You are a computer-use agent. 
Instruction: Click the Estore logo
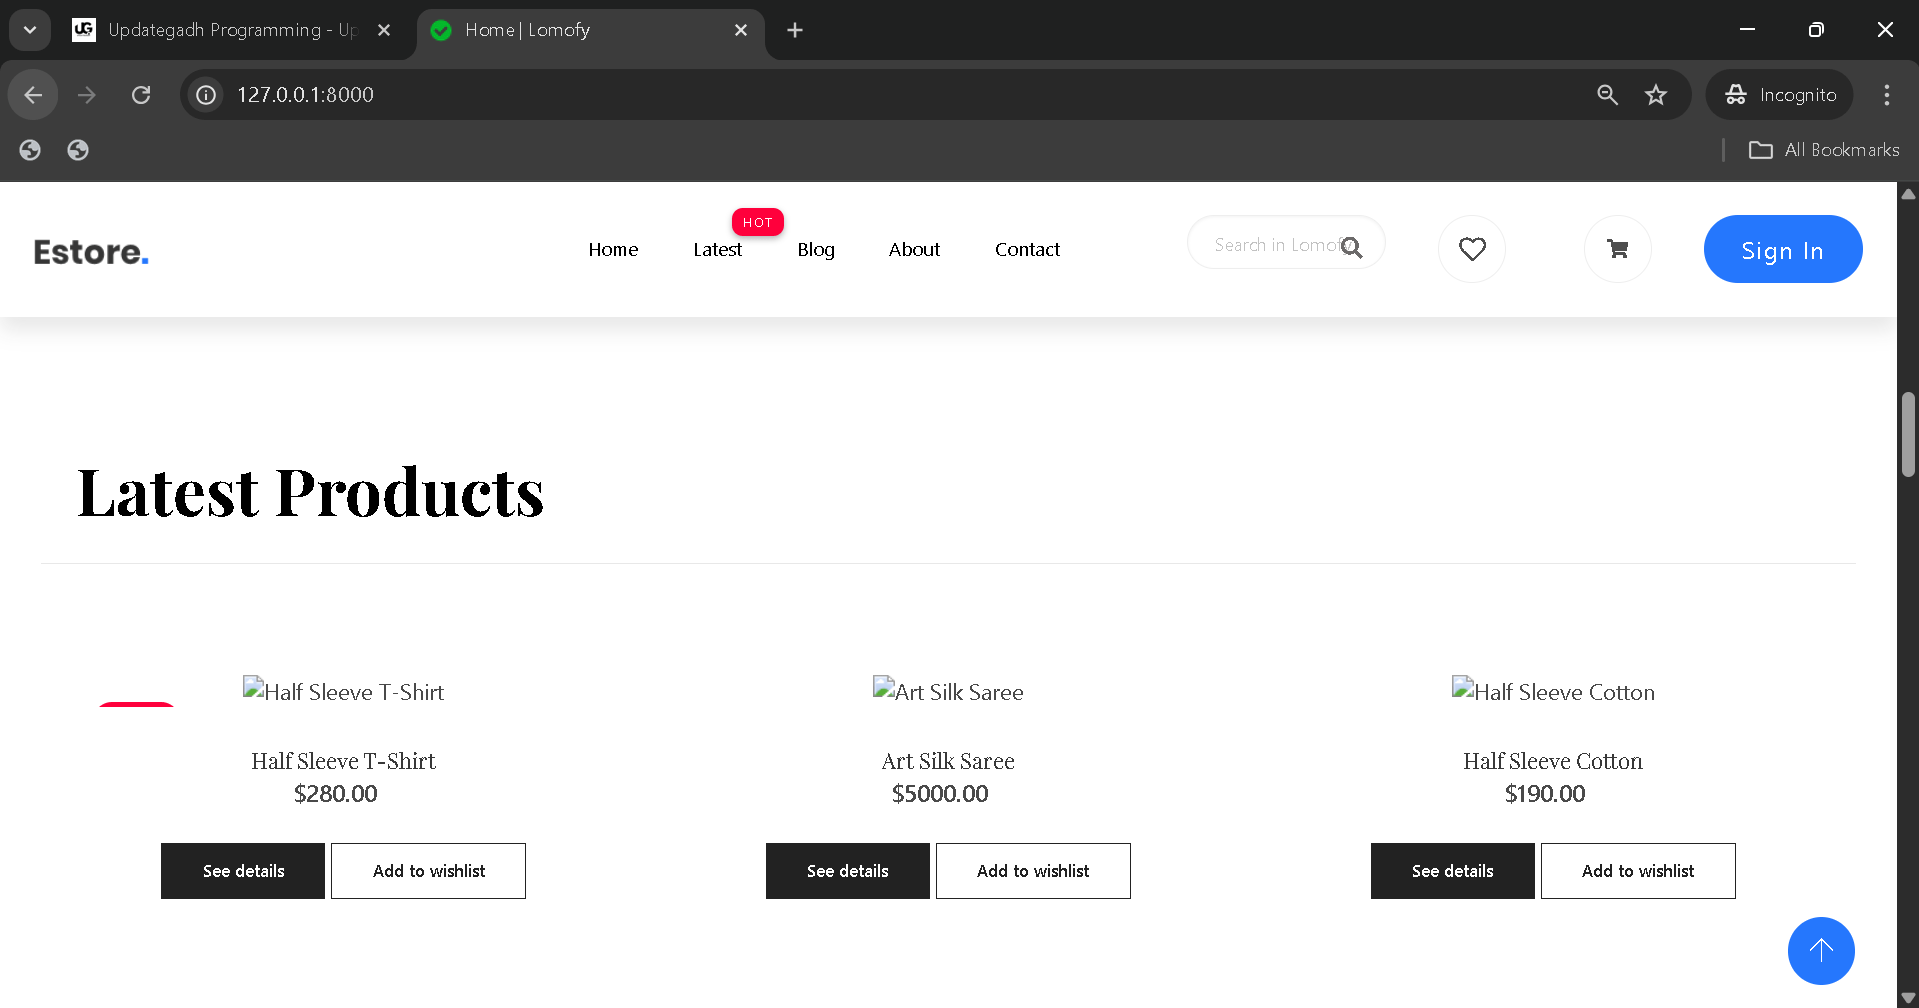(90, 250)
